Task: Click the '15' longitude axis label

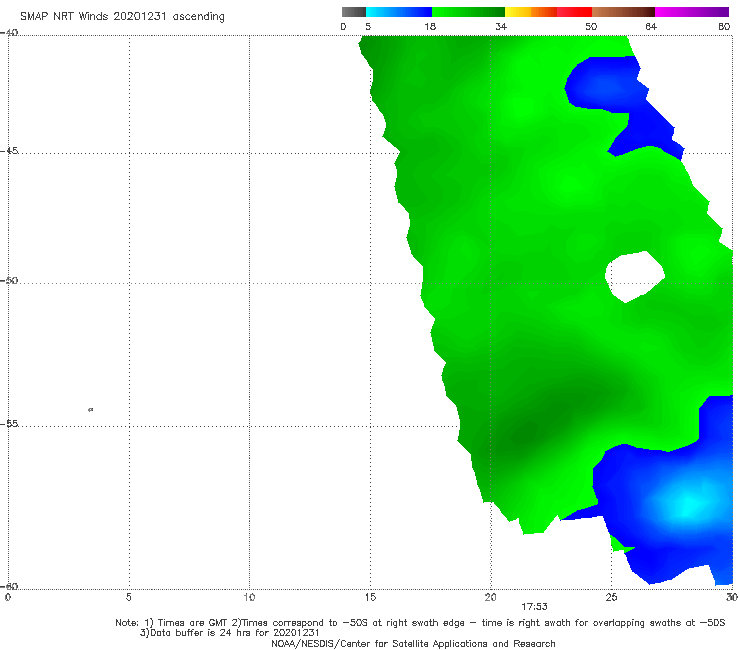Action: click(370, 597)
